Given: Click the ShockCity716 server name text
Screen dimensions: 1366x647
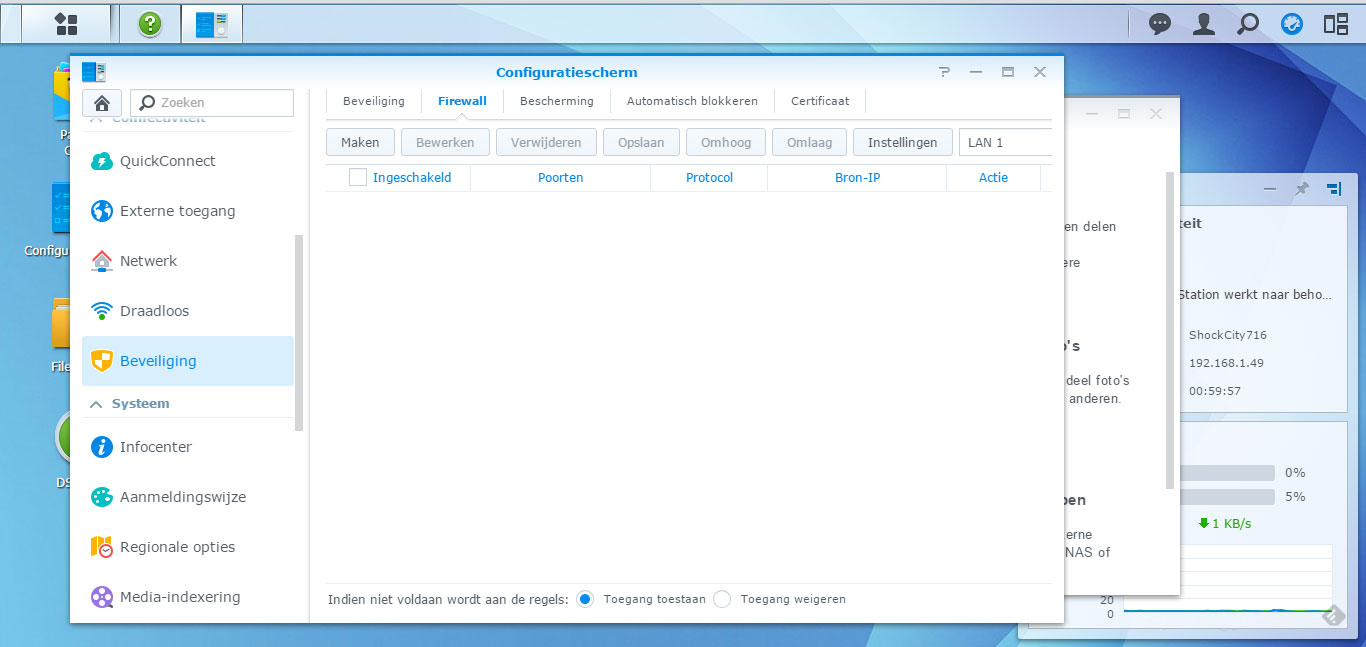Looking at the screenshot, I should 1228,335.
